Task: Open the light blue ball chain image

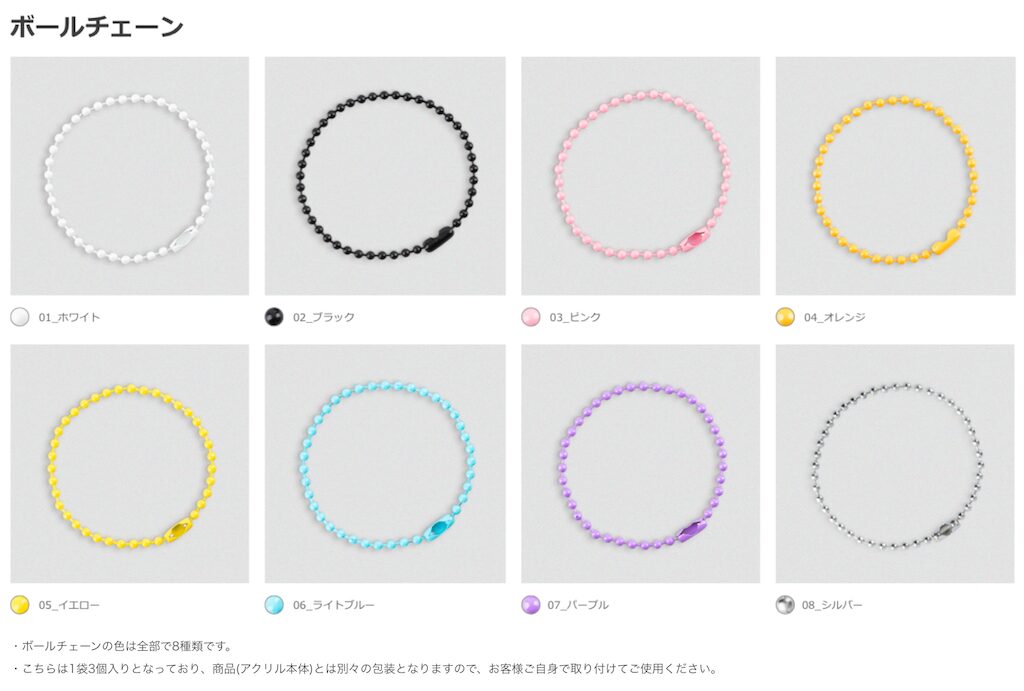Action: click(385, 464)
